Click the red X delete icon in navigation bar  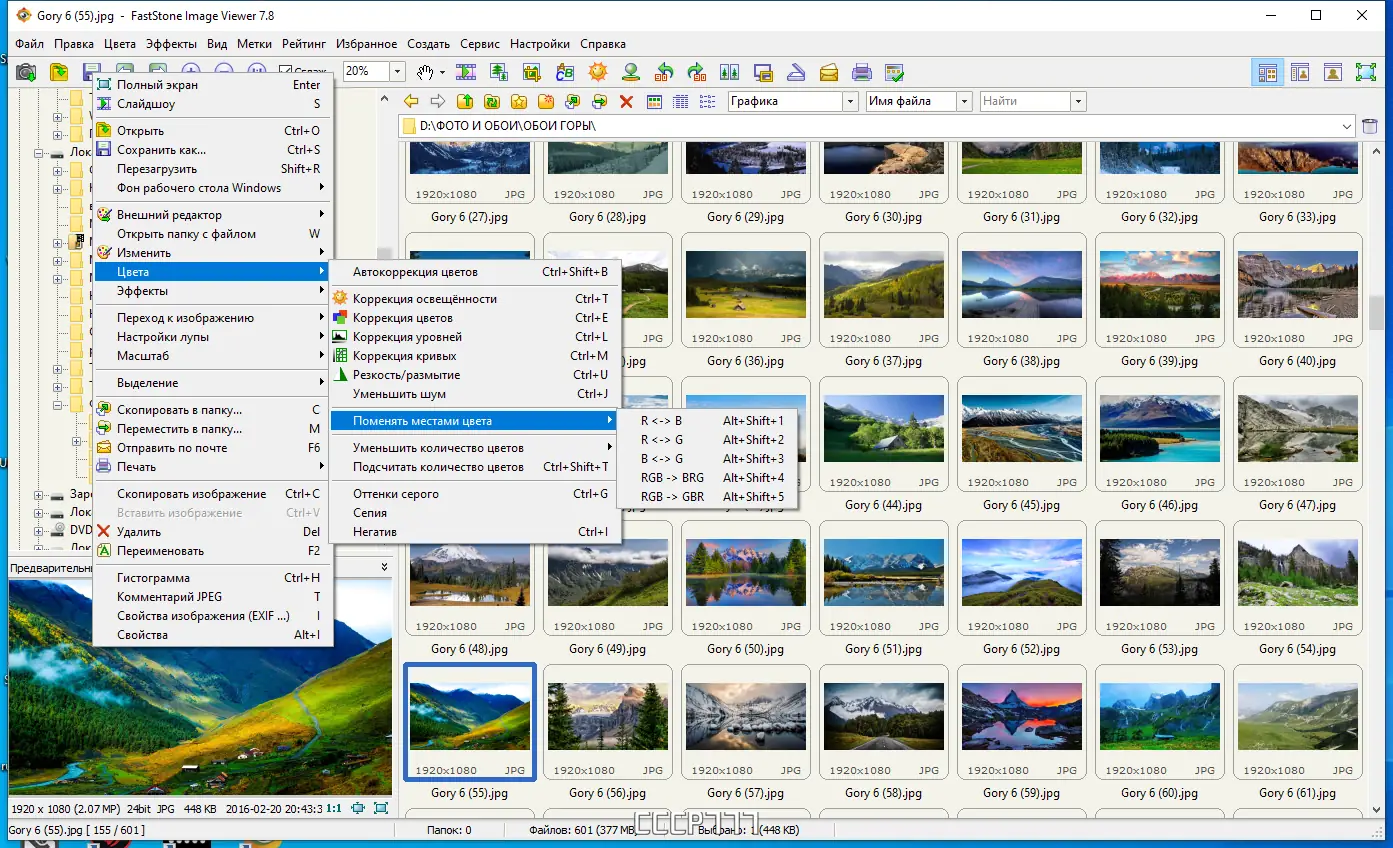pos(626,101)
